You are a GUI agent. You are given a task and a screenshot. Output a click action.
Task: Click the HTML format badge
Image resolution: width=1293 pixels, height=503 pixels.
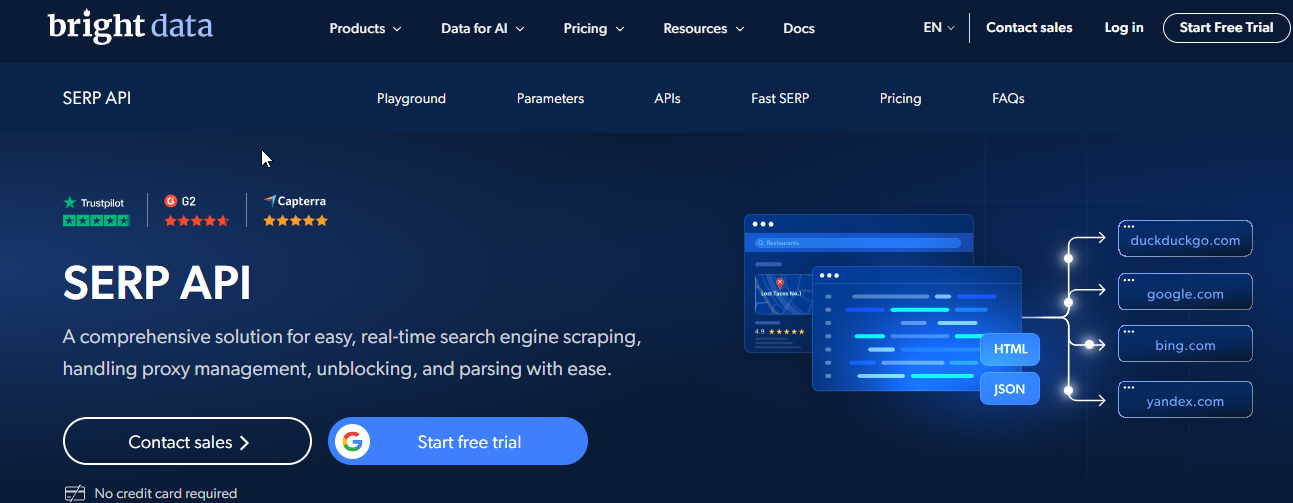click(x=1010, y=350)
